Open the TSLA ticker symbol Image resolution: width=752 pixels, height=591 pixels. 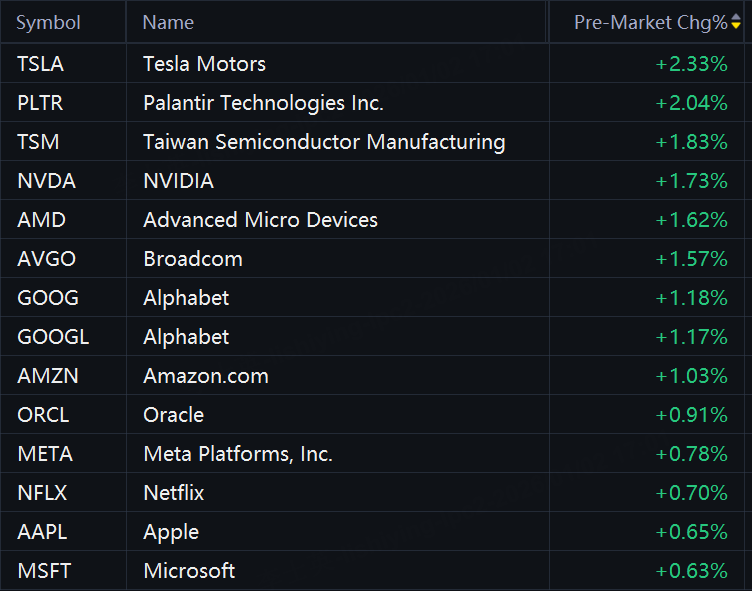point(40,64)
